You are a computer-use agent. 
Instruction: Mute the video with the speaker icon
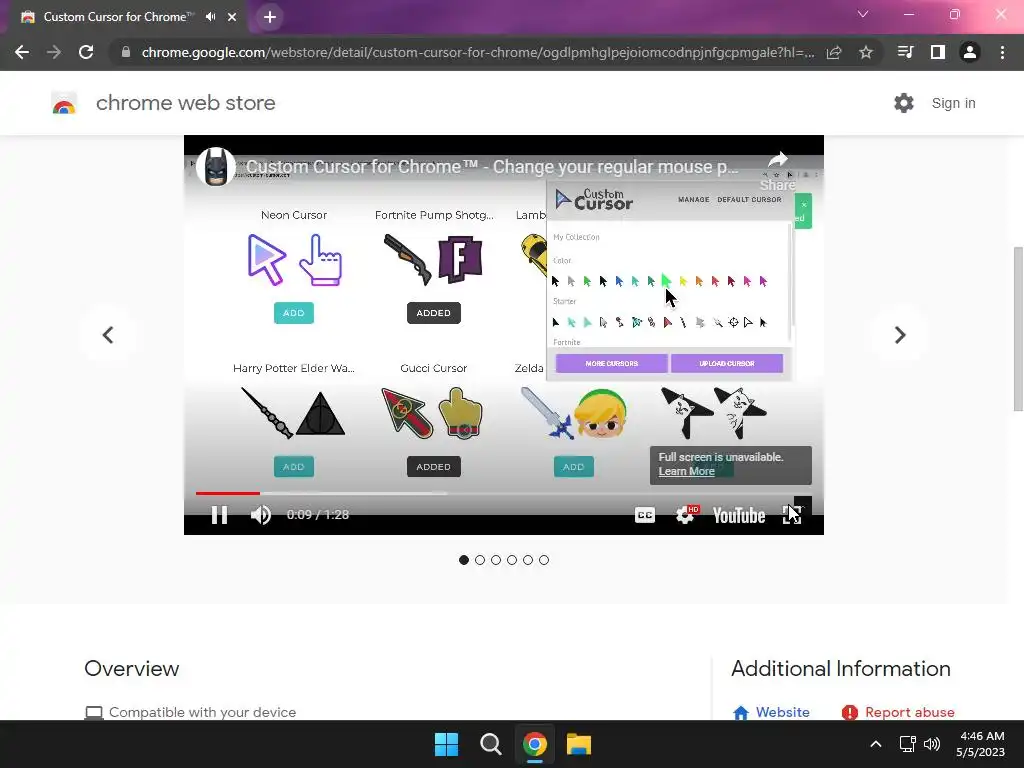point(261,515)
